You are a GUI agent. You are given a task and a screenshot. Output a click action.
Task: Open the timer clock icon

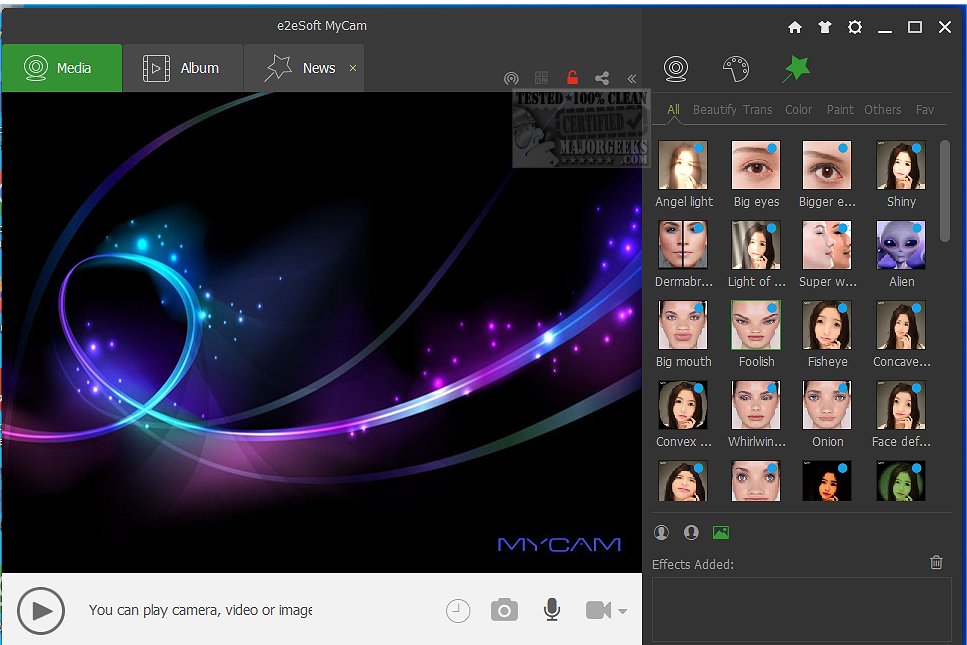pos(458,610)
